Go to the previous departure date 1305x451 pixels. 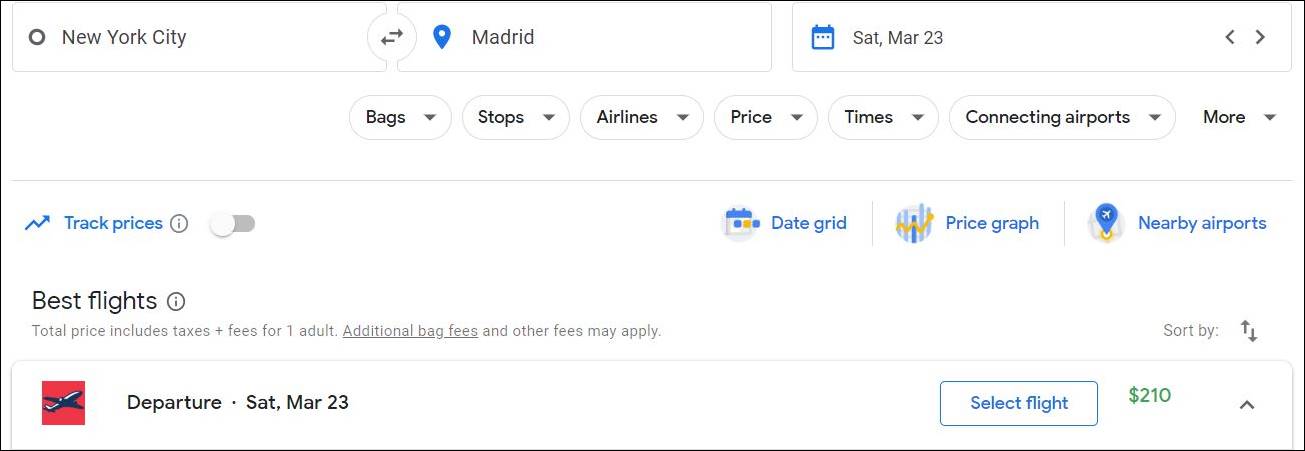pyautogui.click(x=1230, y=37)
